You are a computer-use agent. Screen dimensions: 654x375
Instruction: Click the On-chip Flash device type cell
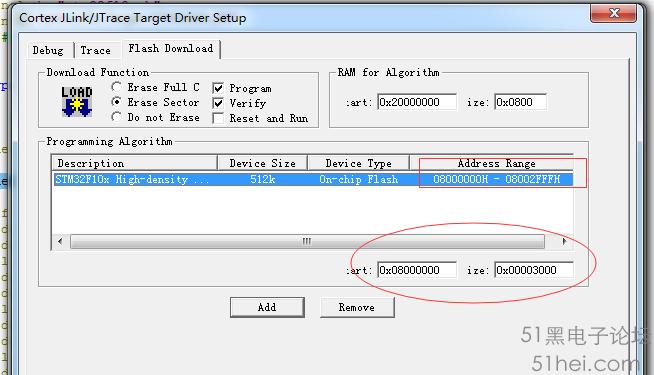tap(359, 179)
